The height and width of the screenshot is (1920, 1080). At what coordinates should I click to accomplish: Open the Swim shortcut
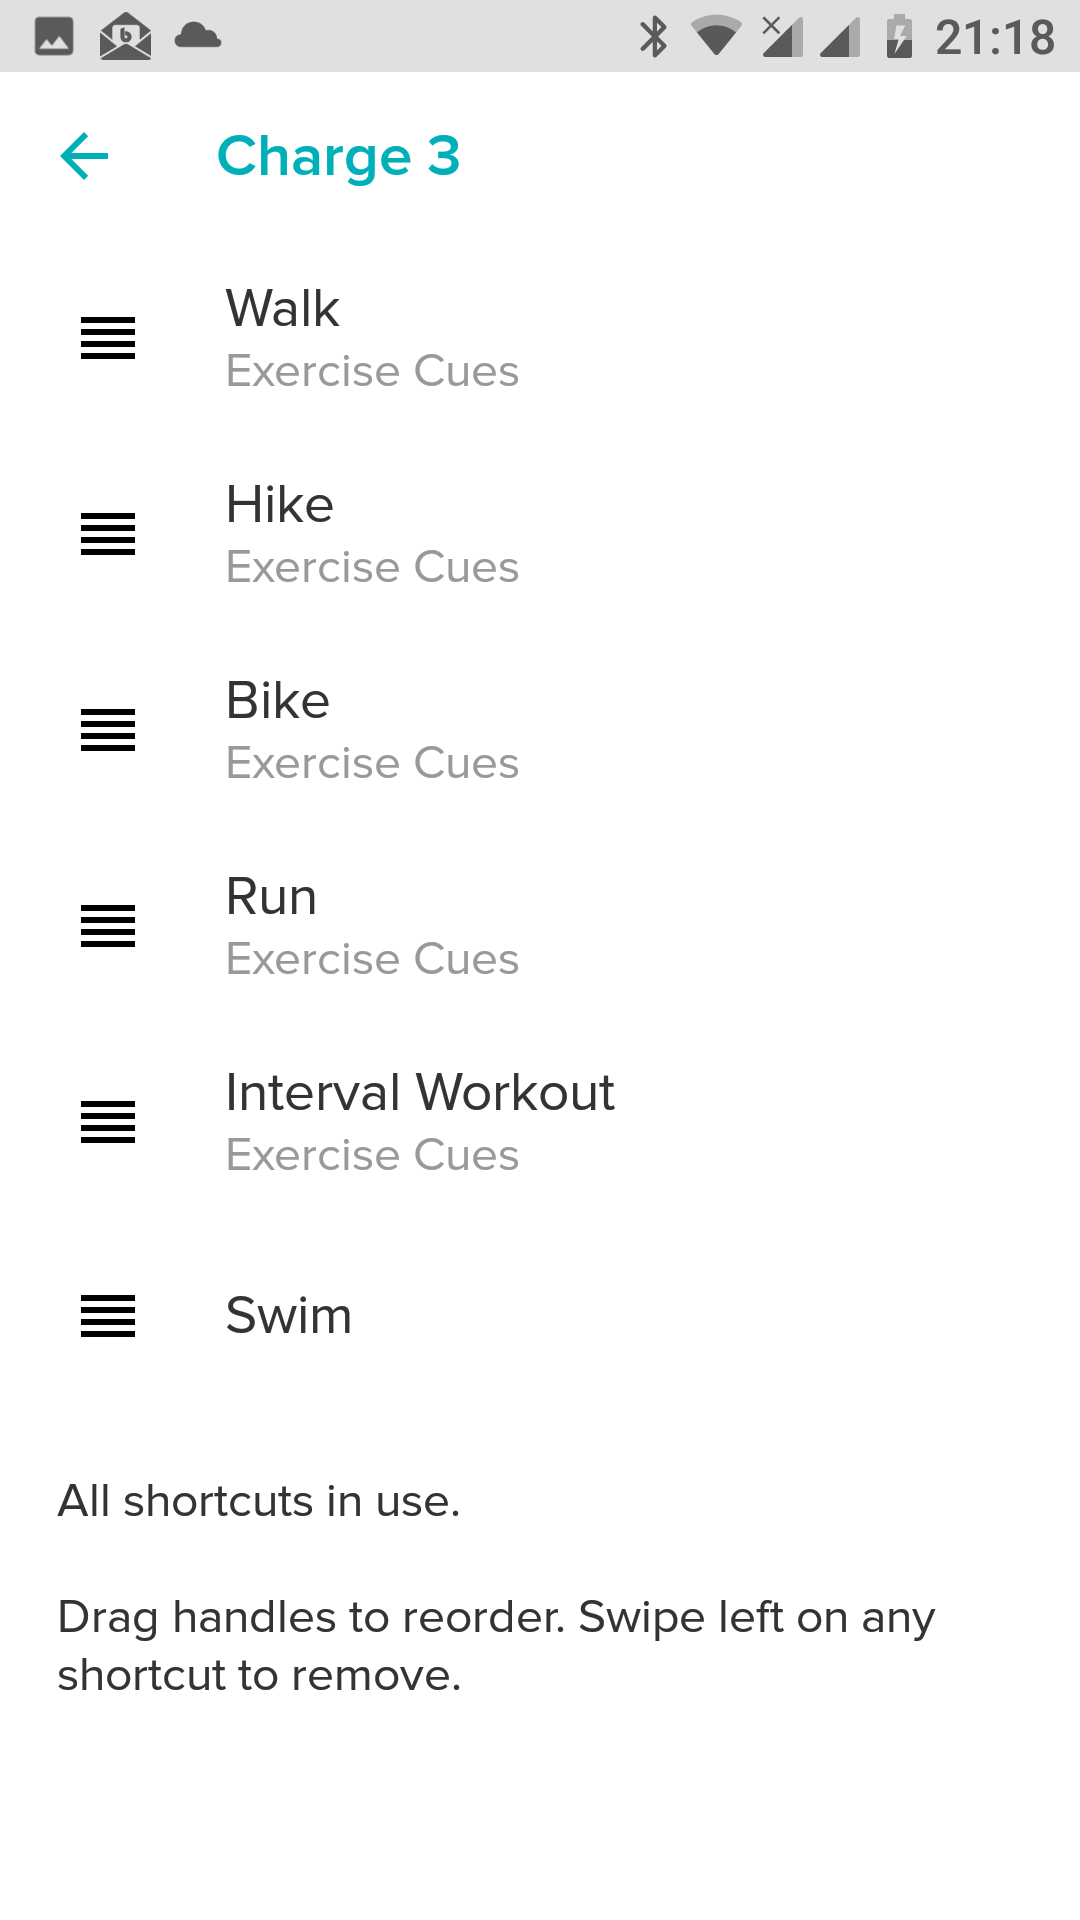click(x=289, y=1315)
